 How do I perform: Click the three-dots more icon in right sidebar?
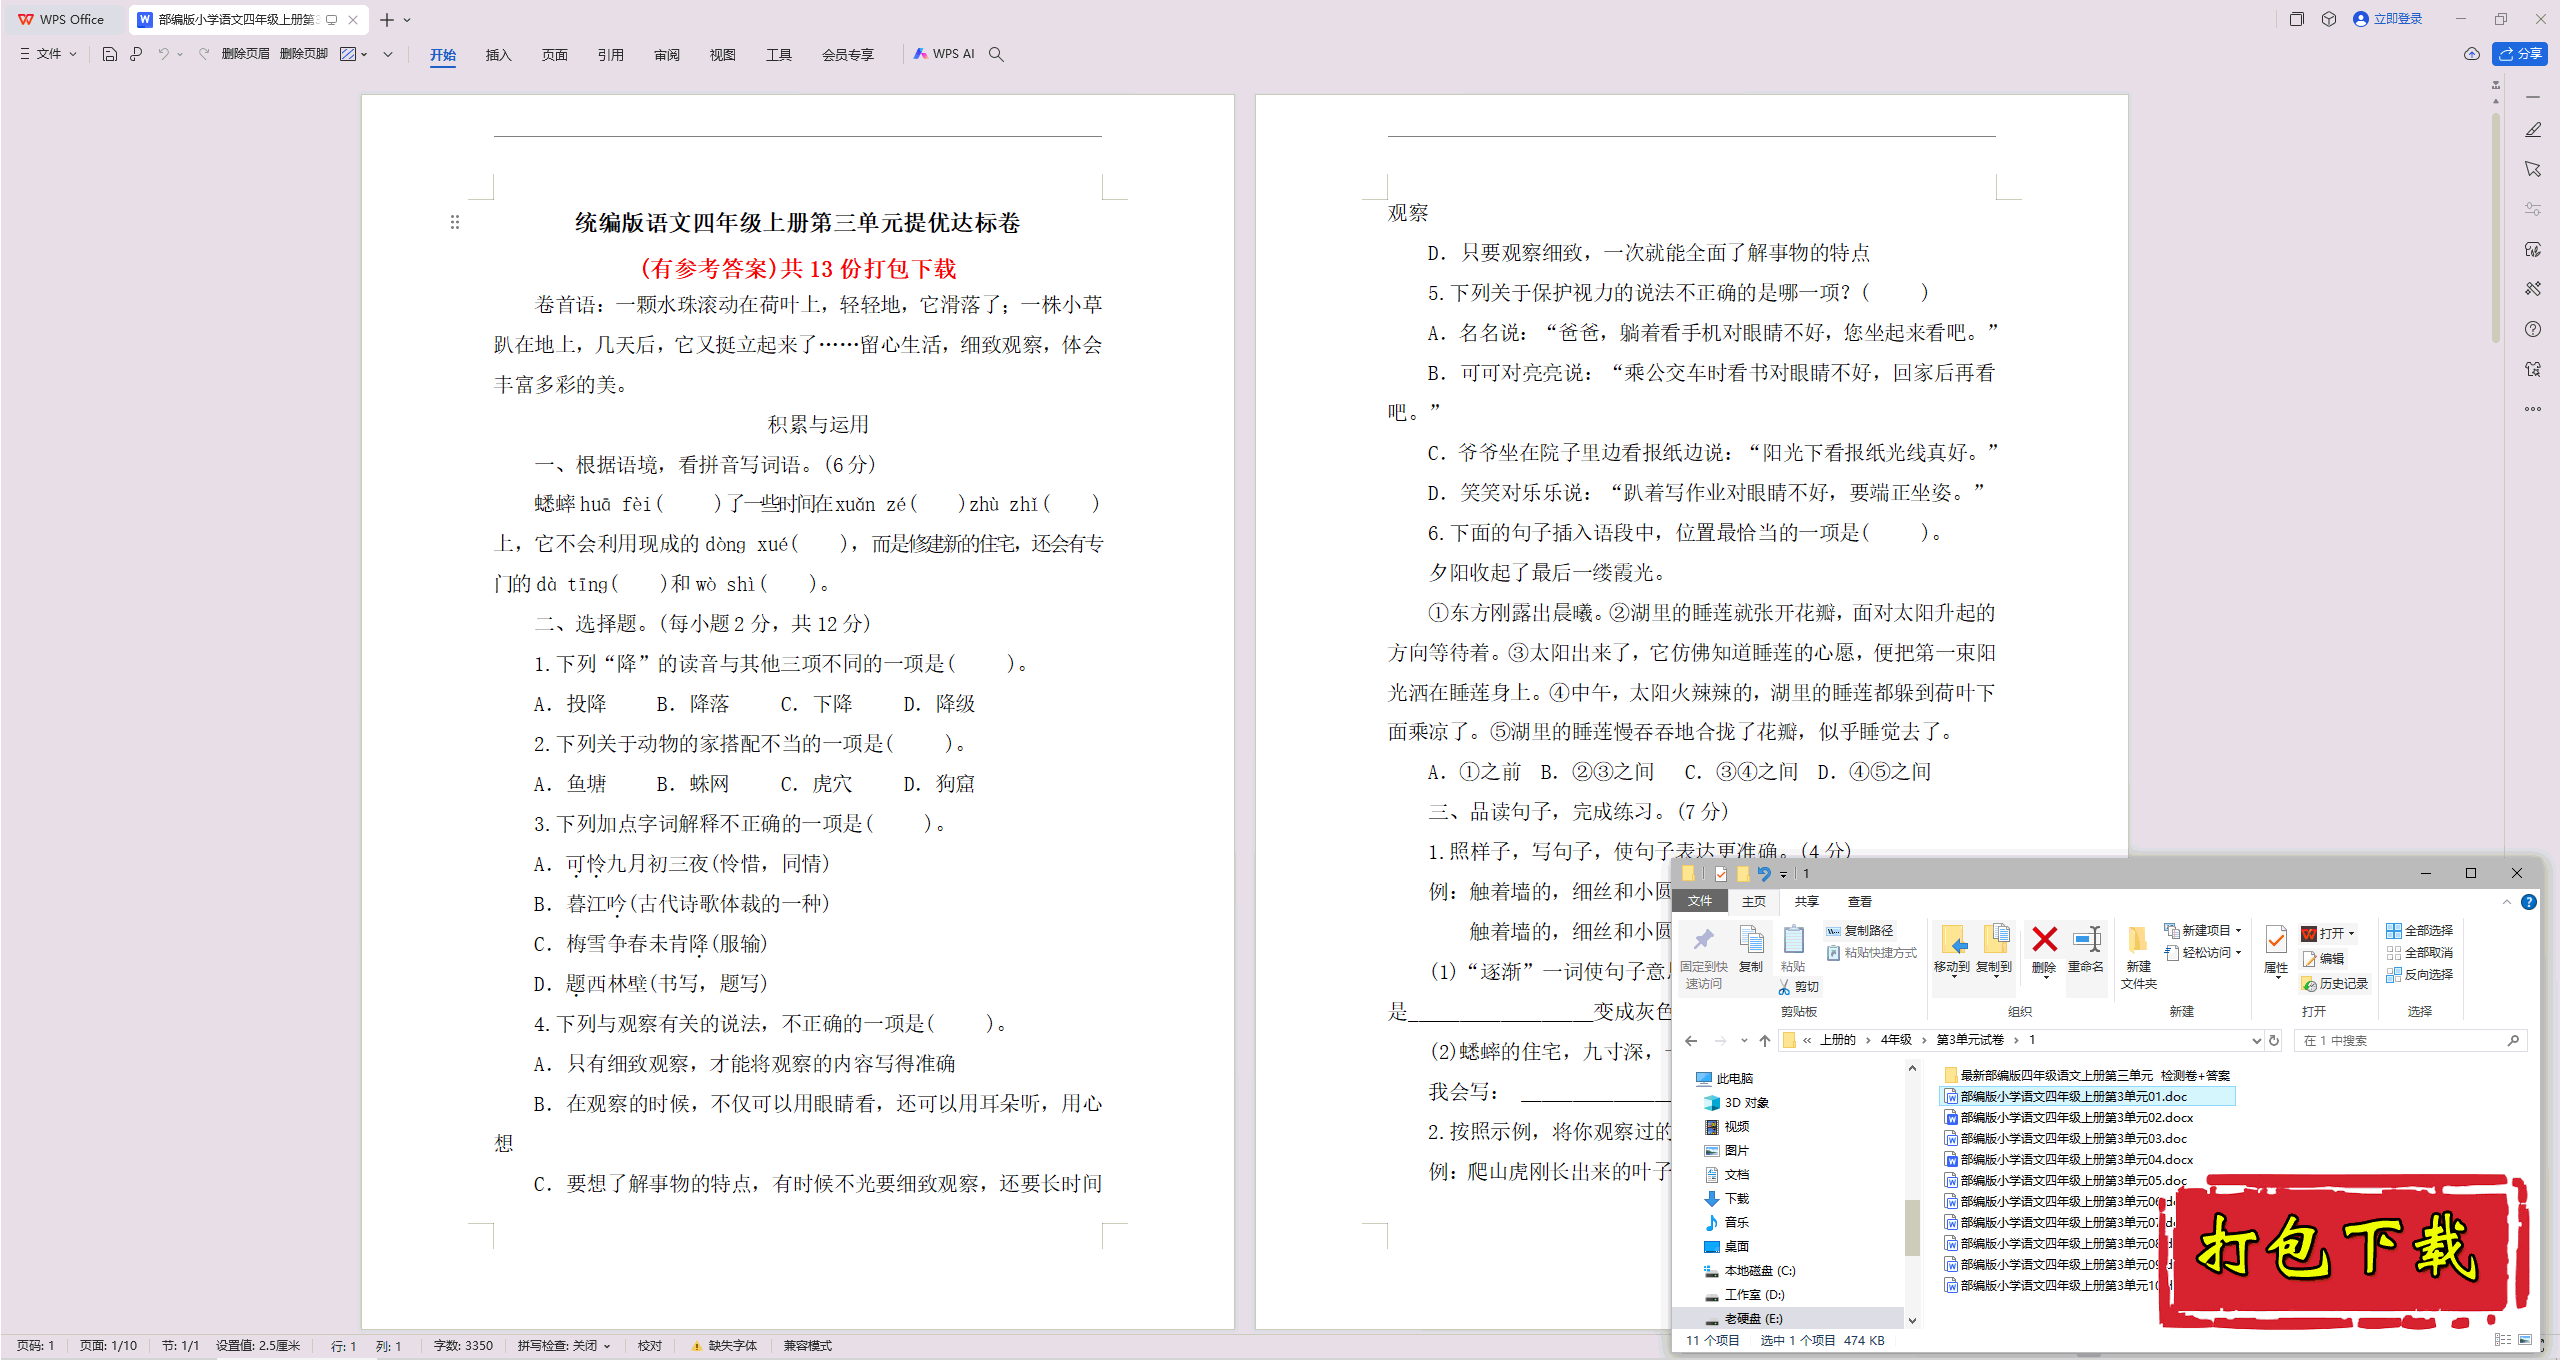pyautogui.click(x=2532, y=409)
